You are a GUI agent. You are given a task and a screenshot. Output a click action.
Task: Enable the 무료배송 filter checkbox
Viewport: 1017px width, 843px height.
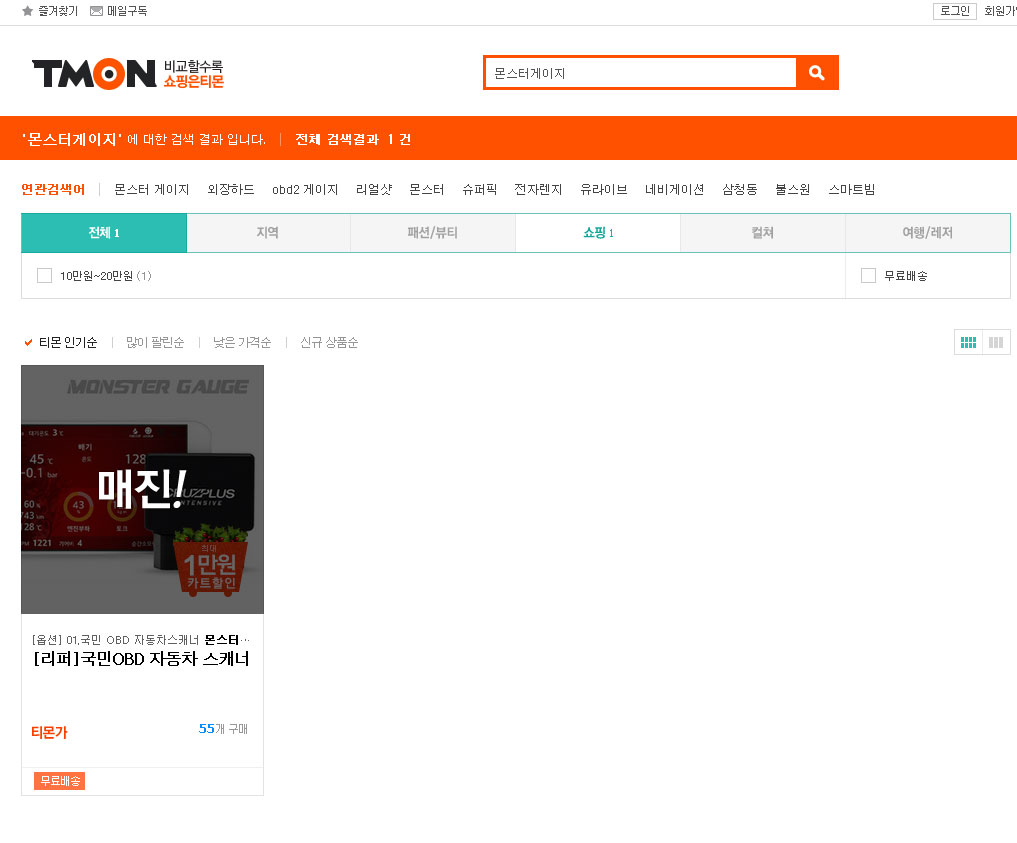[x=868, y=276]
